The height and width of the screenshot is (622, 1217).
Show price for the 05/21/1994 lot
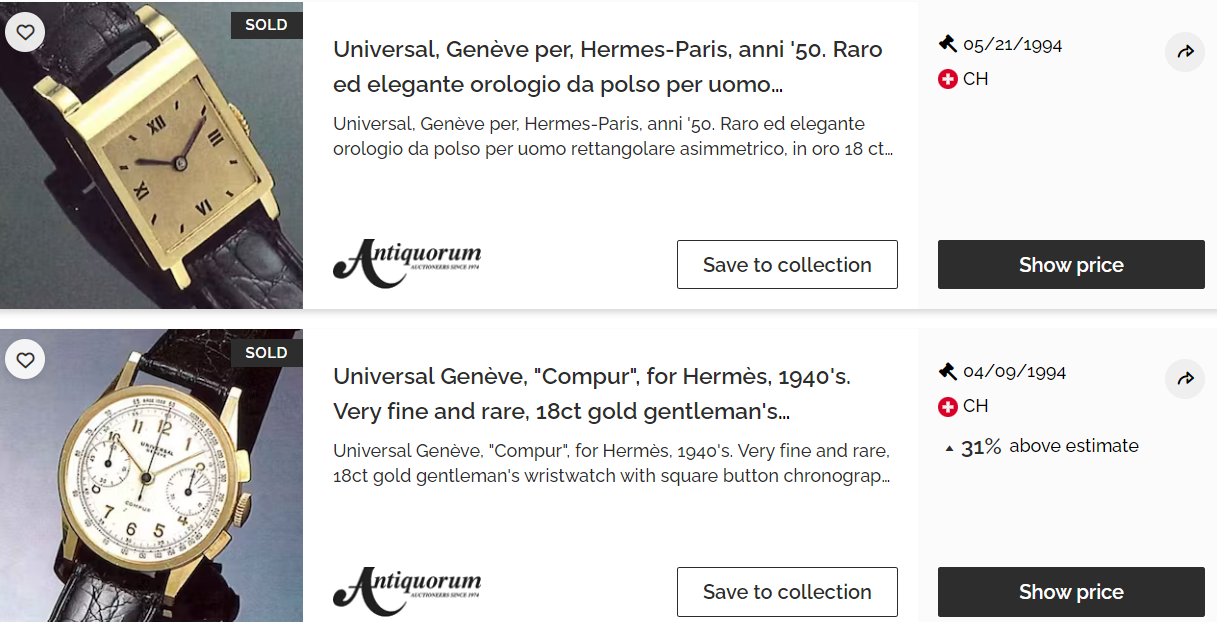pyautogui.click(x=1071, y=265)
